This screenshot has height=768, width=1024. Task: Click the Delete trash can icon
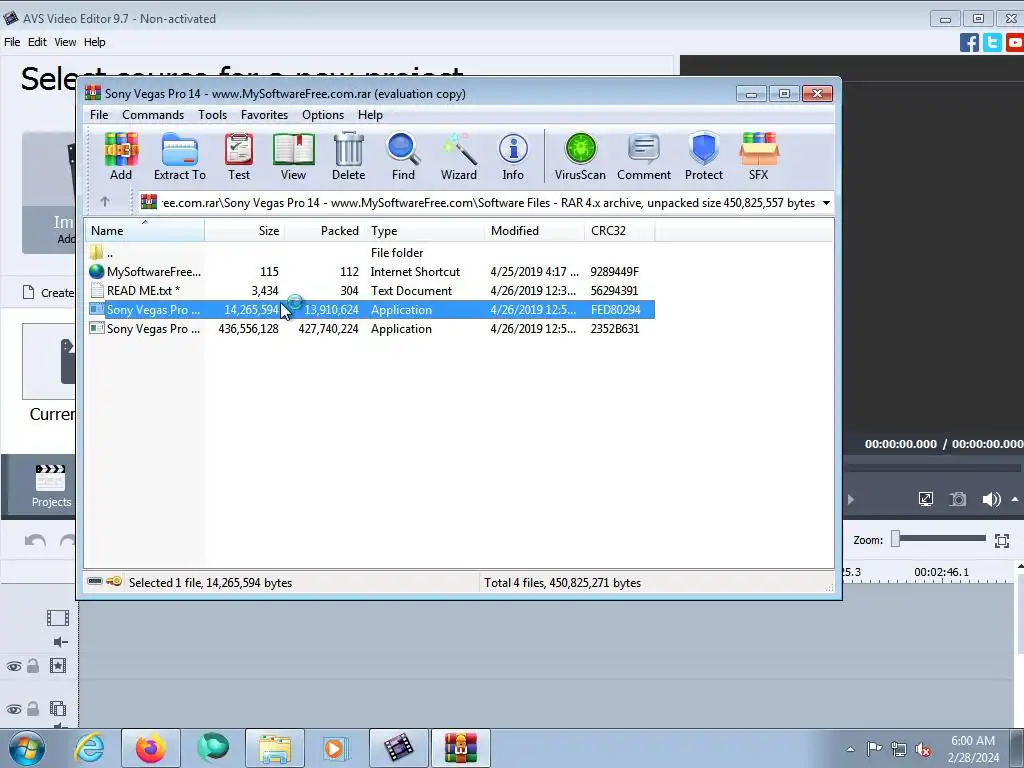[x=349, y=157]
